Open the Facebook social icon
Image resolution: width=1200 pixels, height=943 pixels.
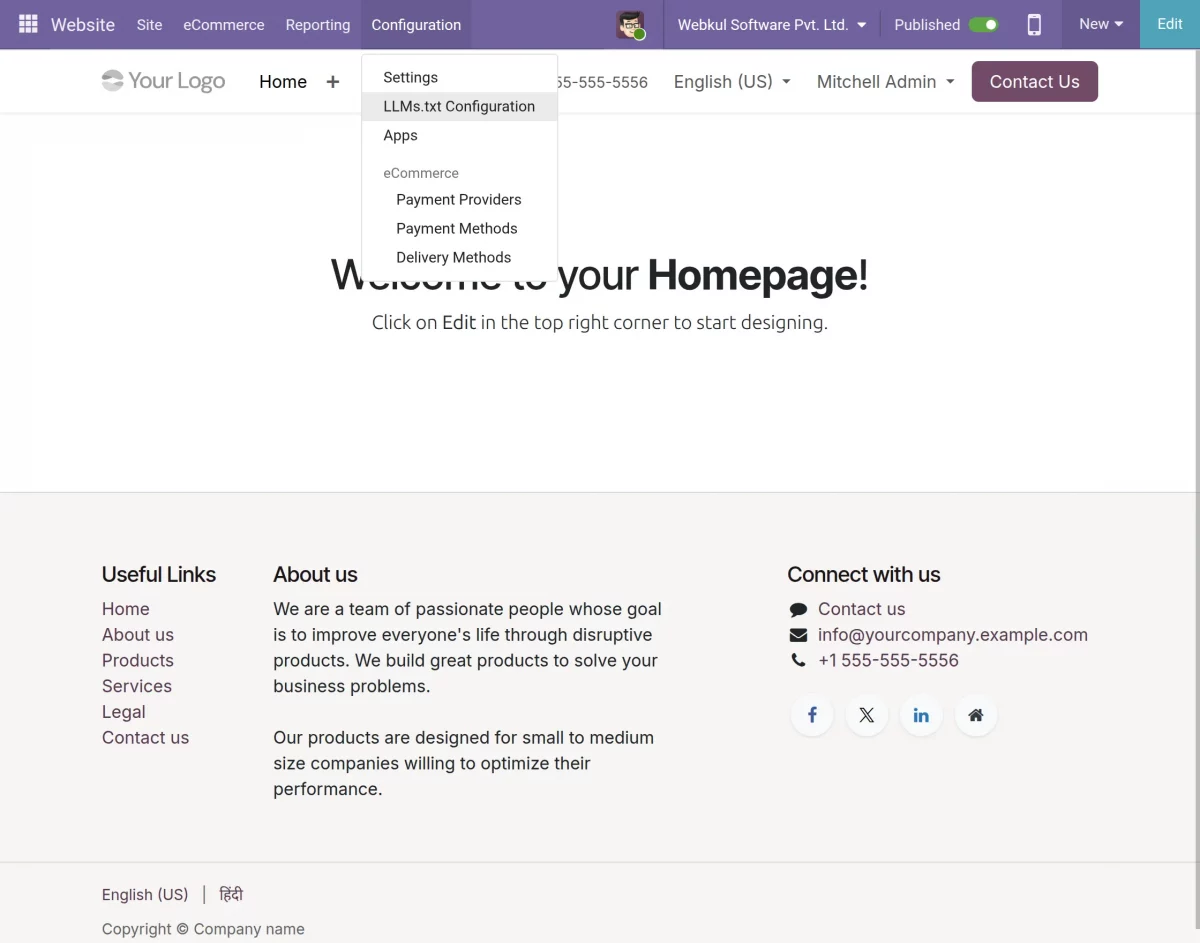[812, 715]
